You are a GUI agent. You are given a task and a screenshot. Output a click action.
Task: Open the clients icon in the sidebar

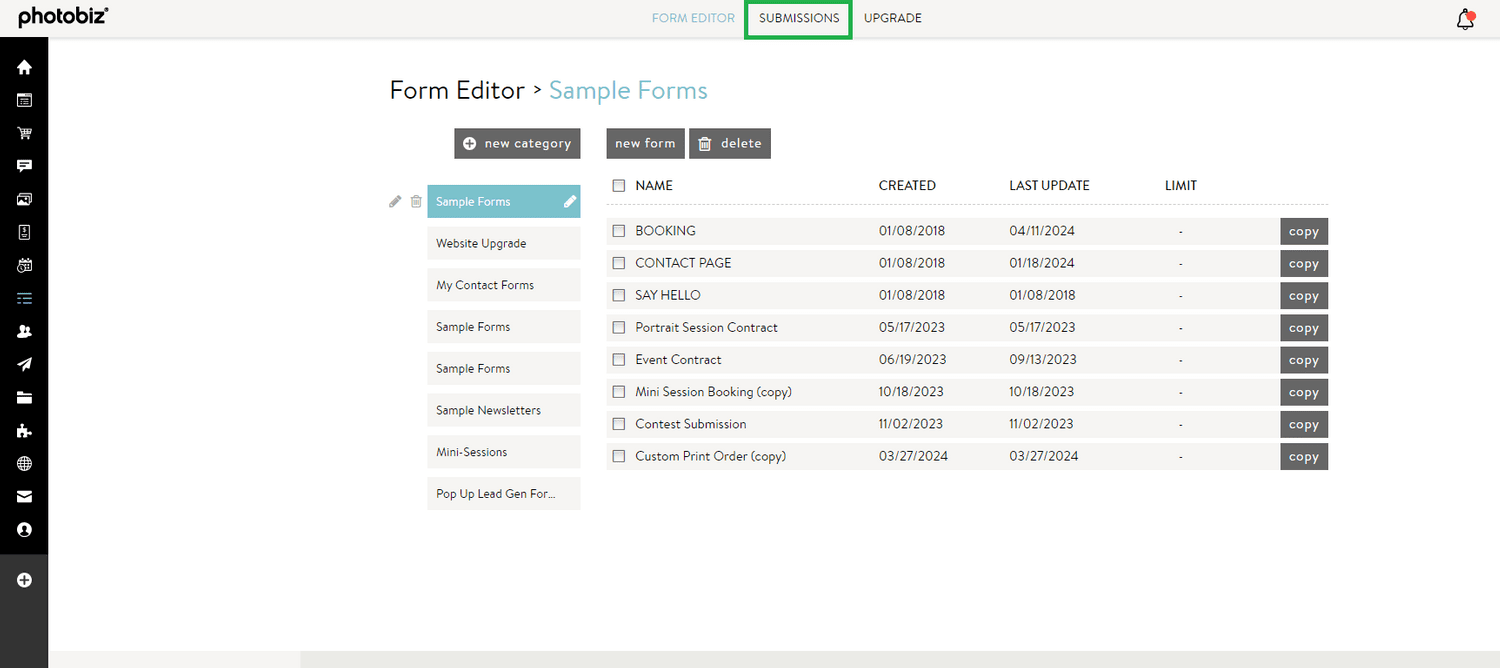[23, 331]
